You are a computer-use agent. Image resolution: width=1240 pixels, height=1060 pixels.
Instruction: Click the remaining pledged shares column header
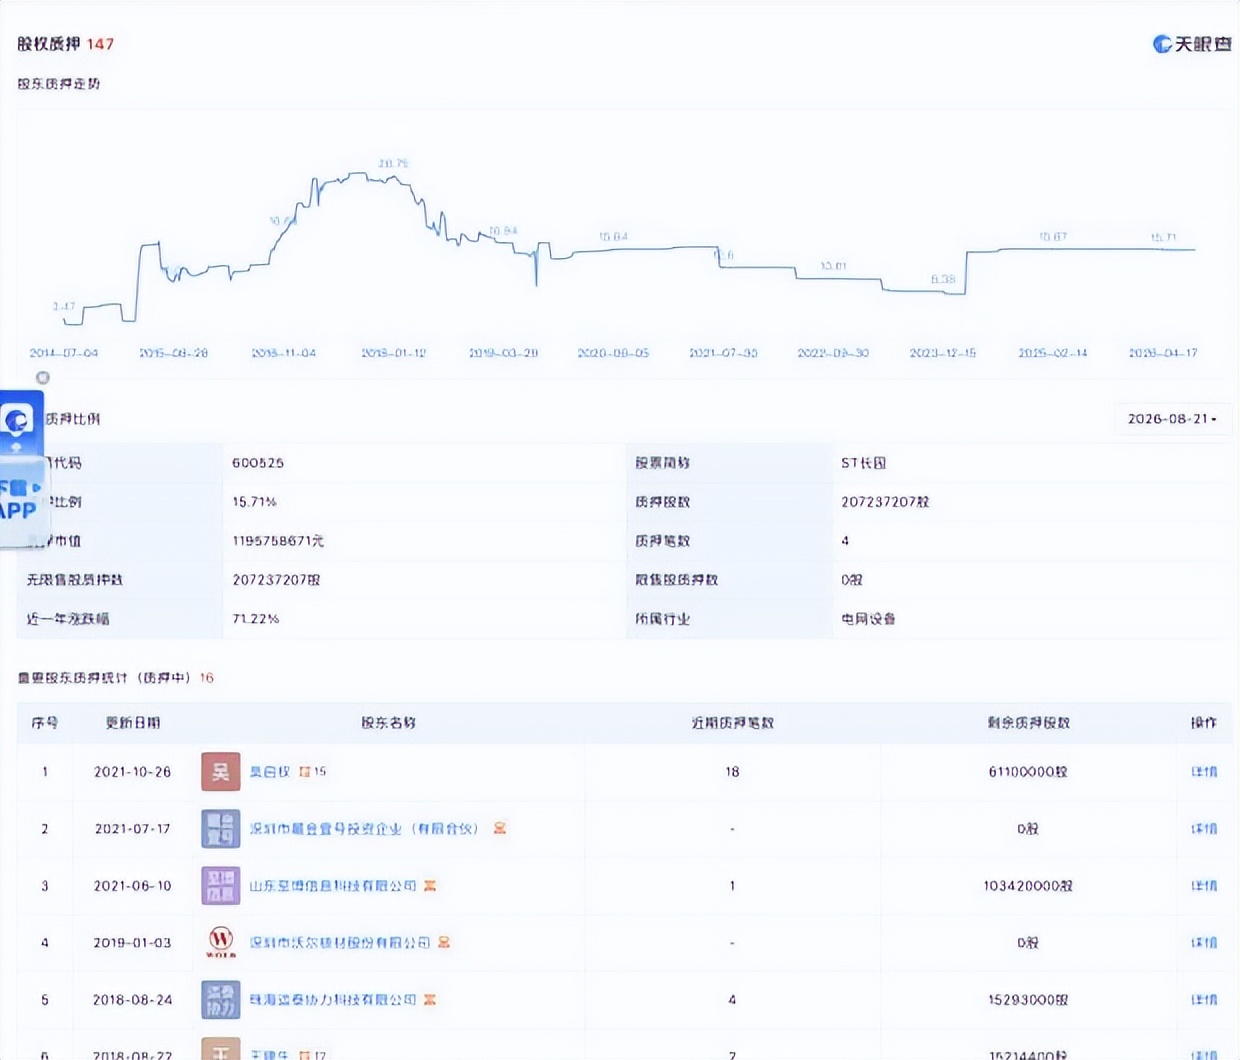click(1028, 723)
